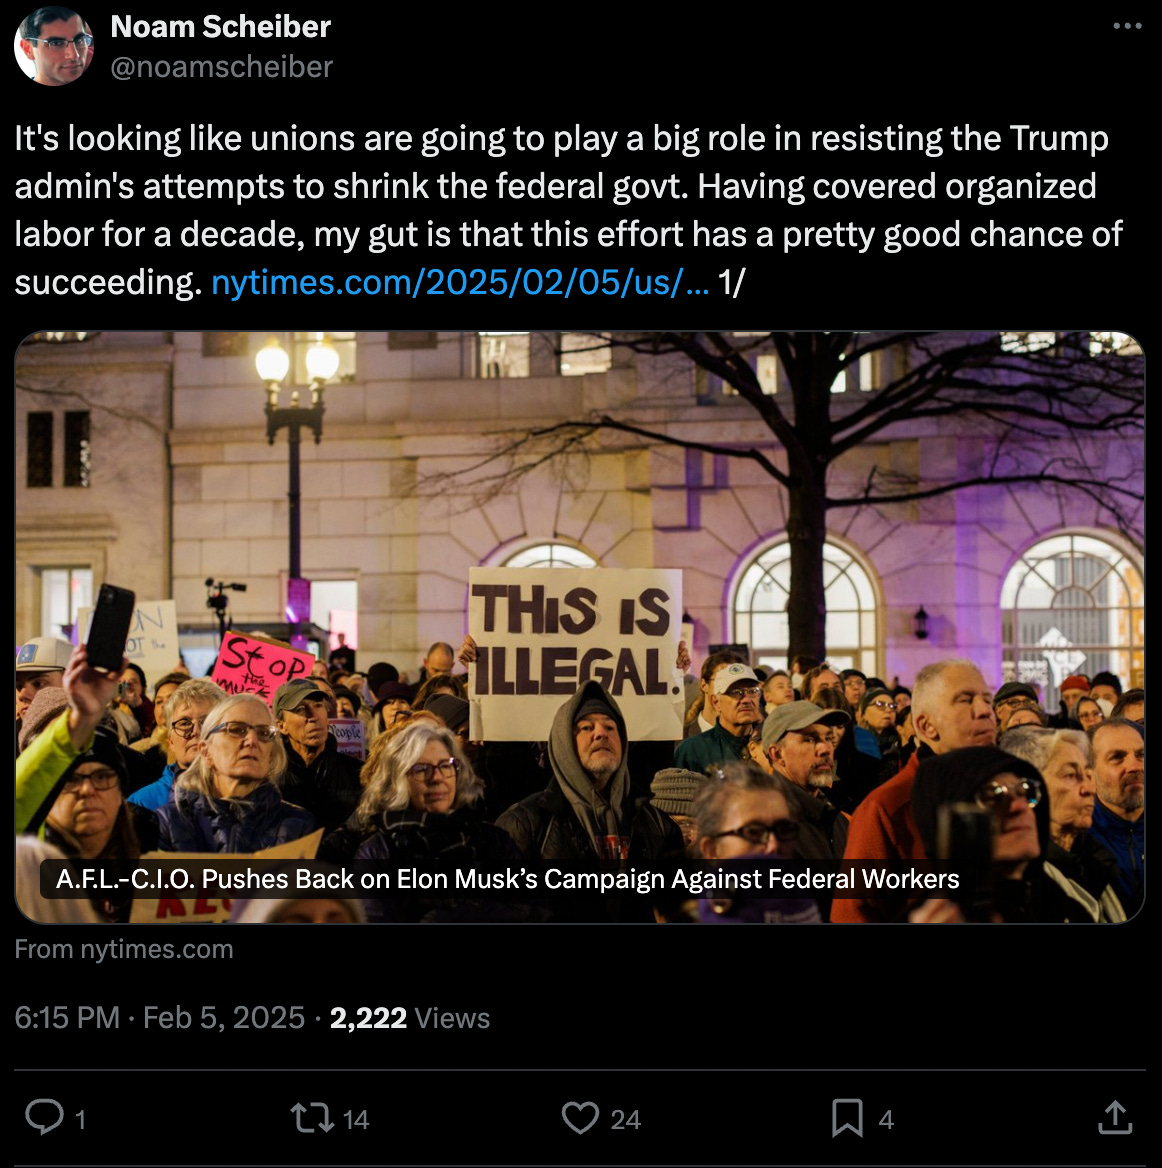Click the @noamscheiber handle

(221, 67)
